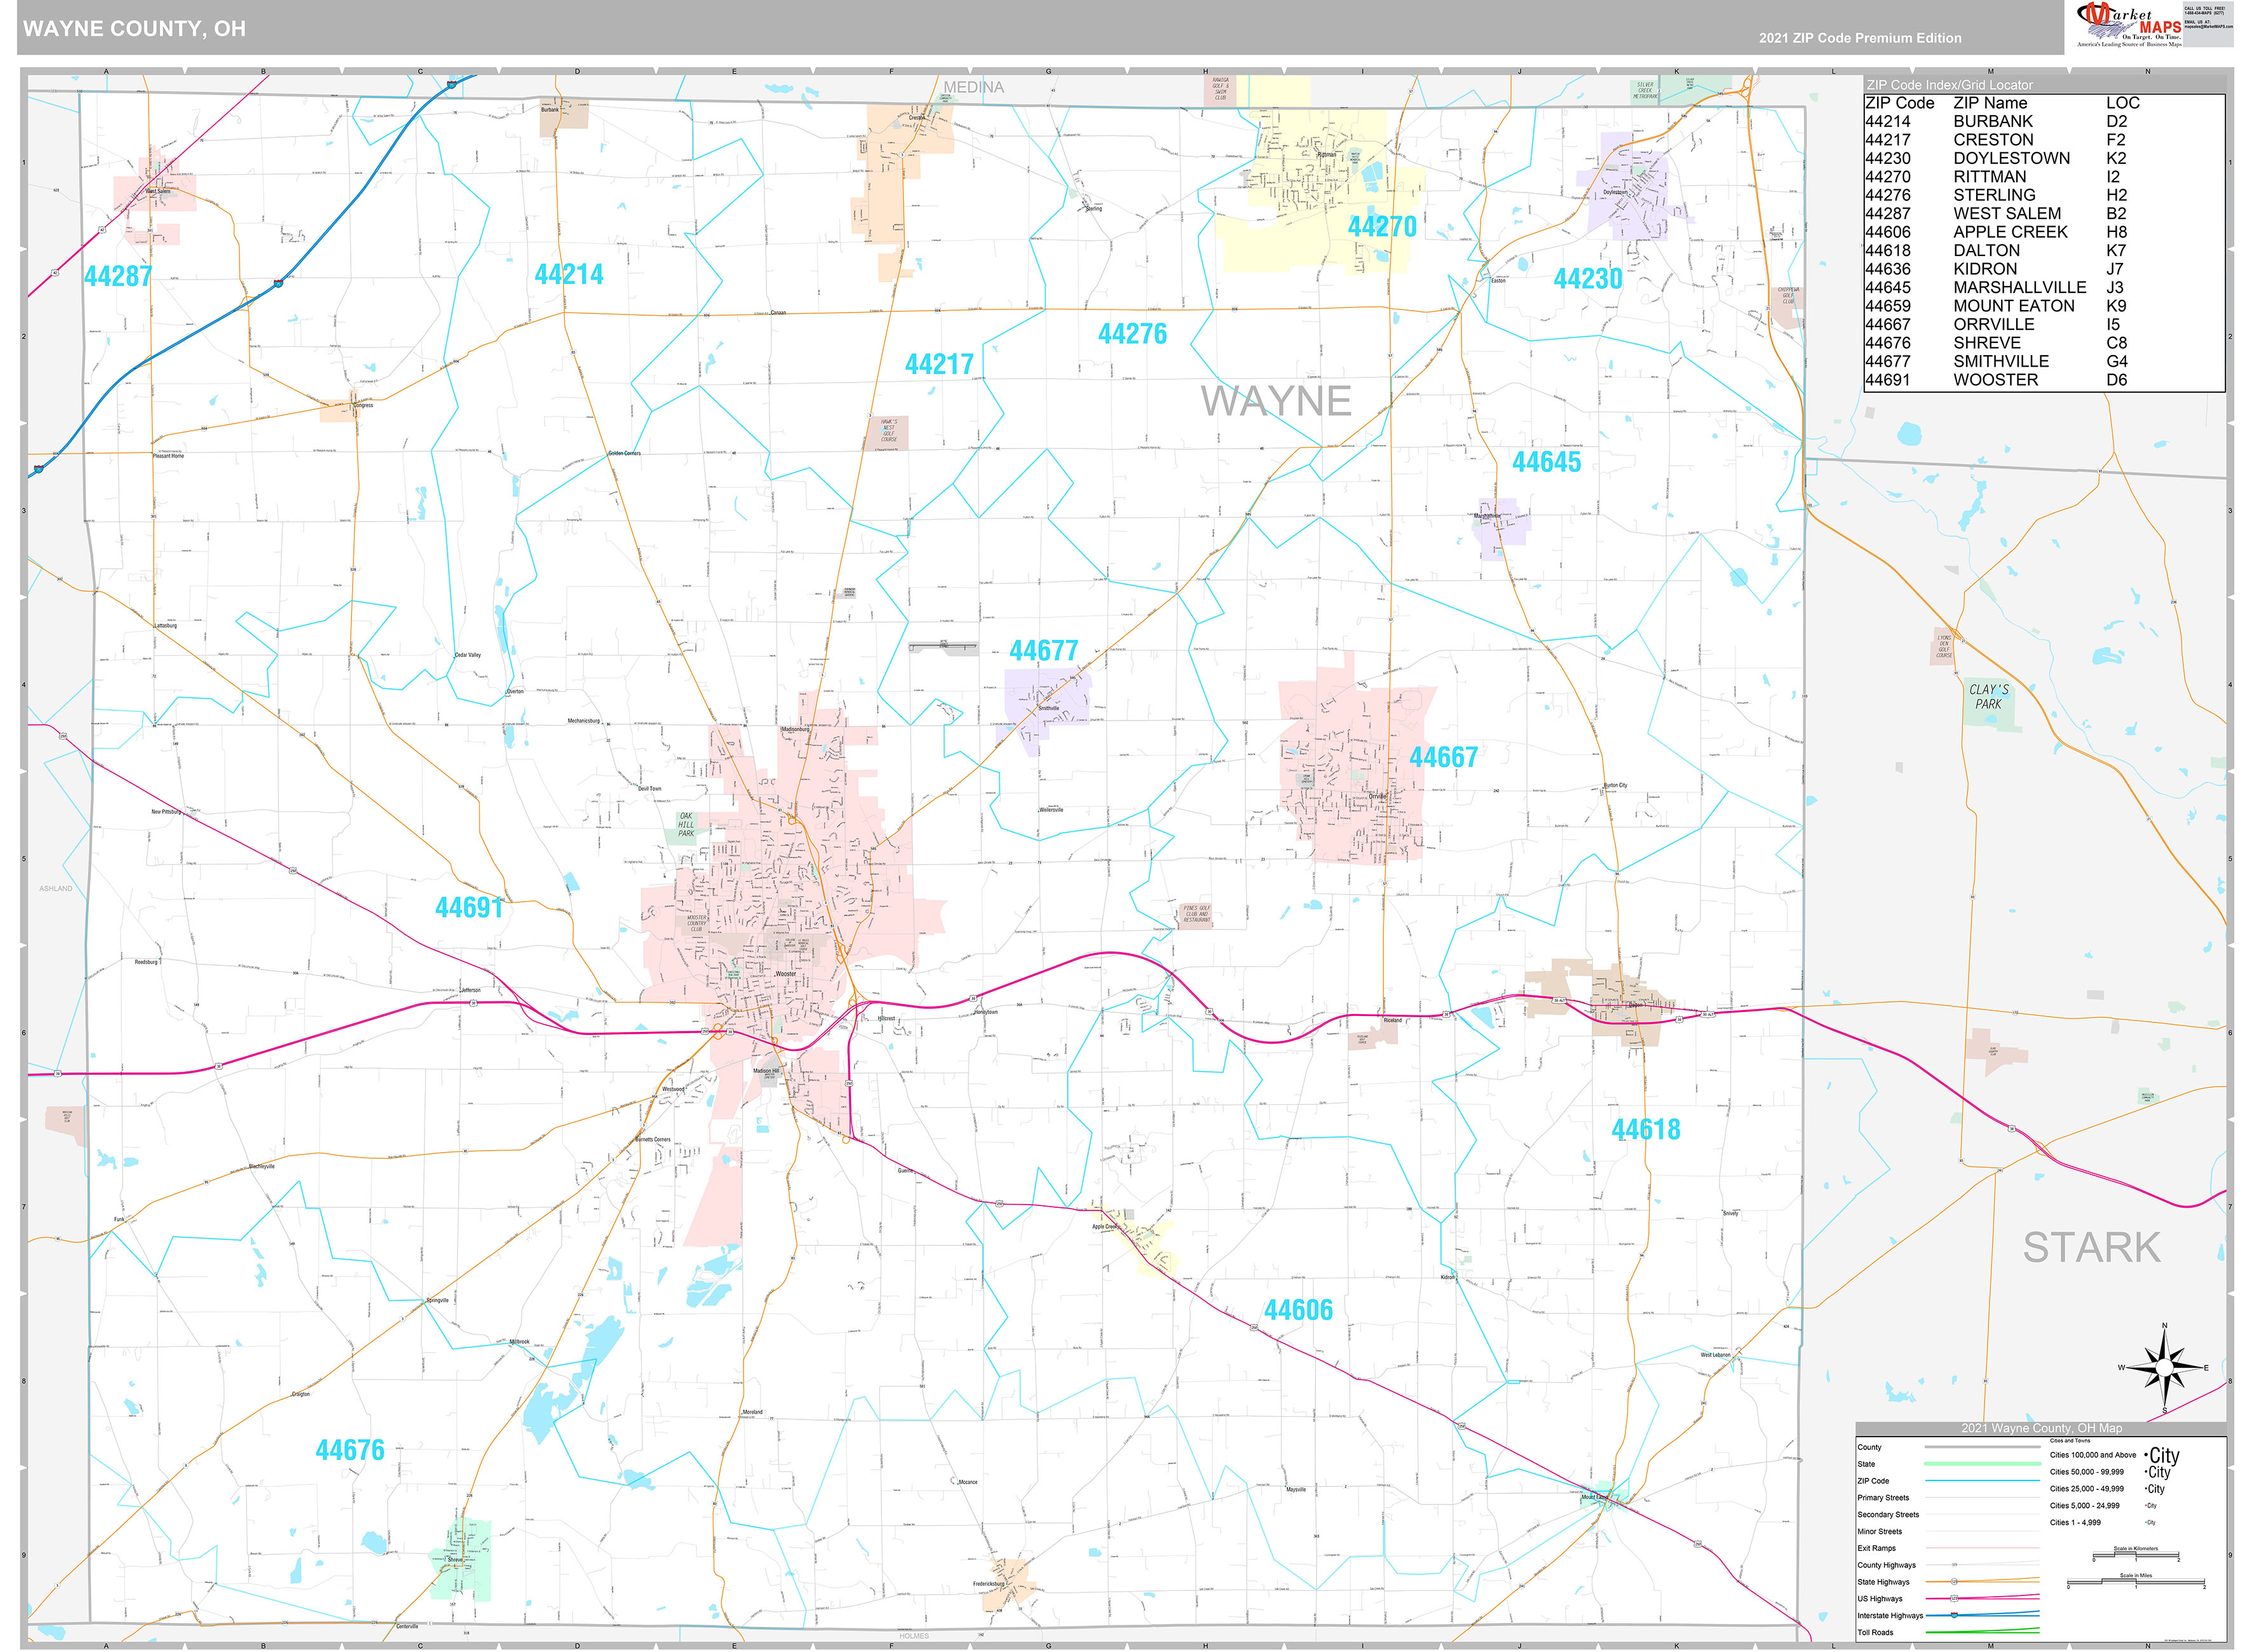
Task: Click the Scale in Miles bar
Action: [2136, 1583]
